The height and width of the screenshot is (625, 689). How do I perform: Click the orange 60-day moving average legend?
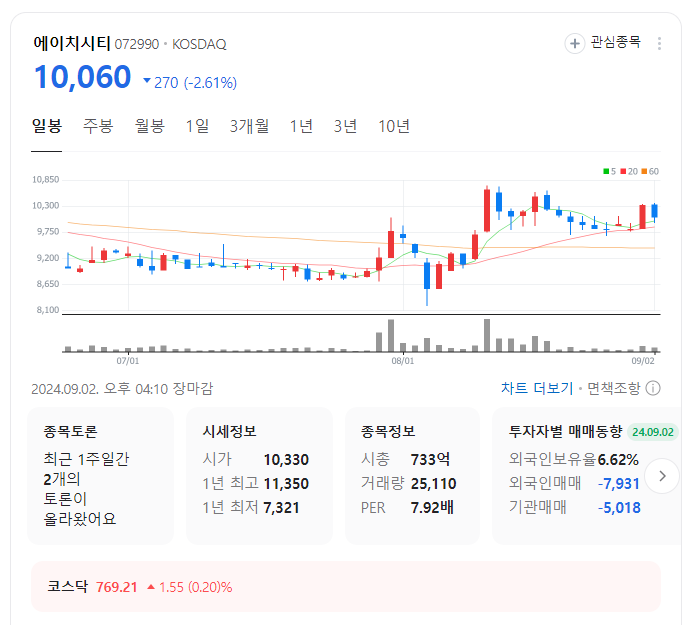point(650,171)
